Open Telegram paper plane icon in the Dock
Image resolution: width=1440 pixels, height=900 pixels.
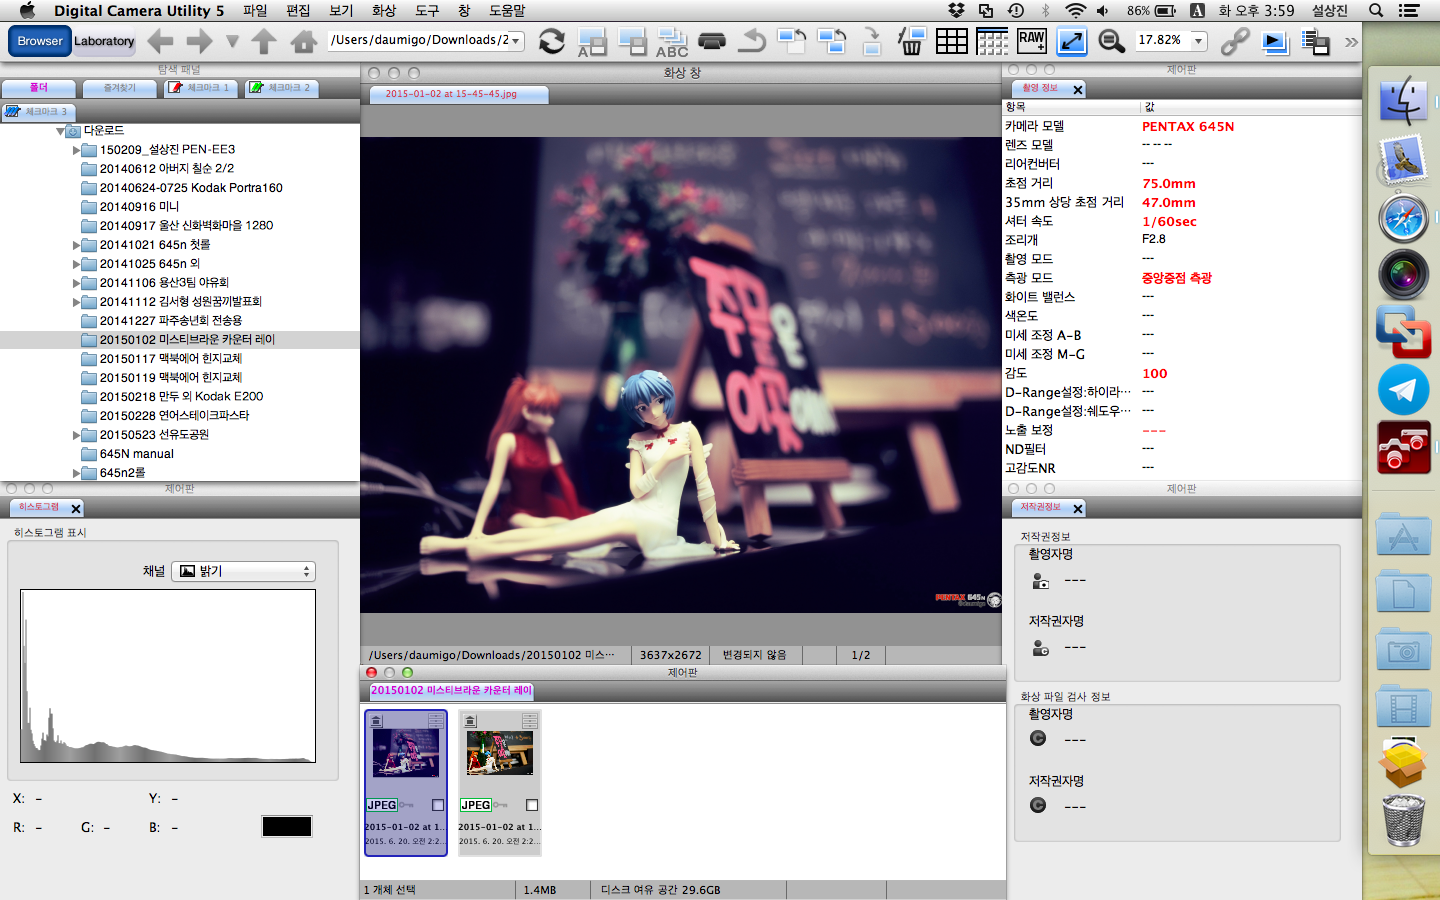click(1403, 390)
